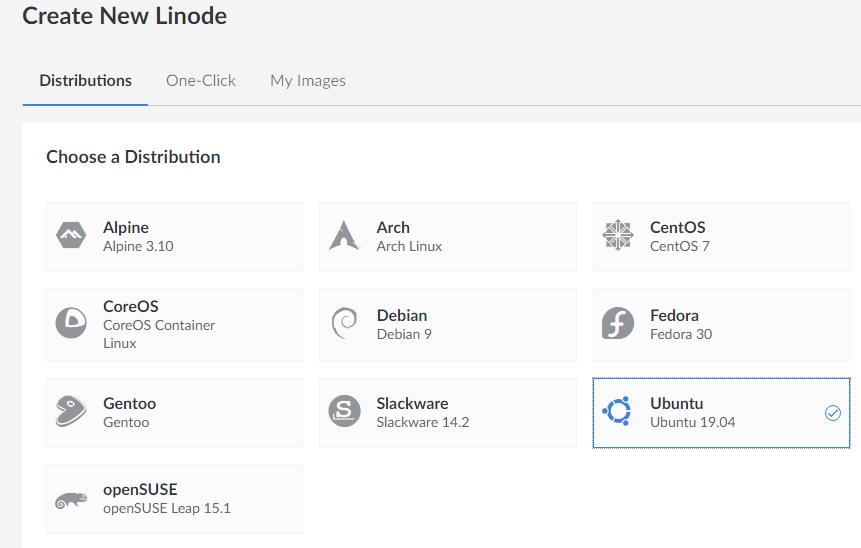This screenshot has height=548, width=861.
Task: Click the checkmark on the Ubuntu card
Action: pos(832,413)
